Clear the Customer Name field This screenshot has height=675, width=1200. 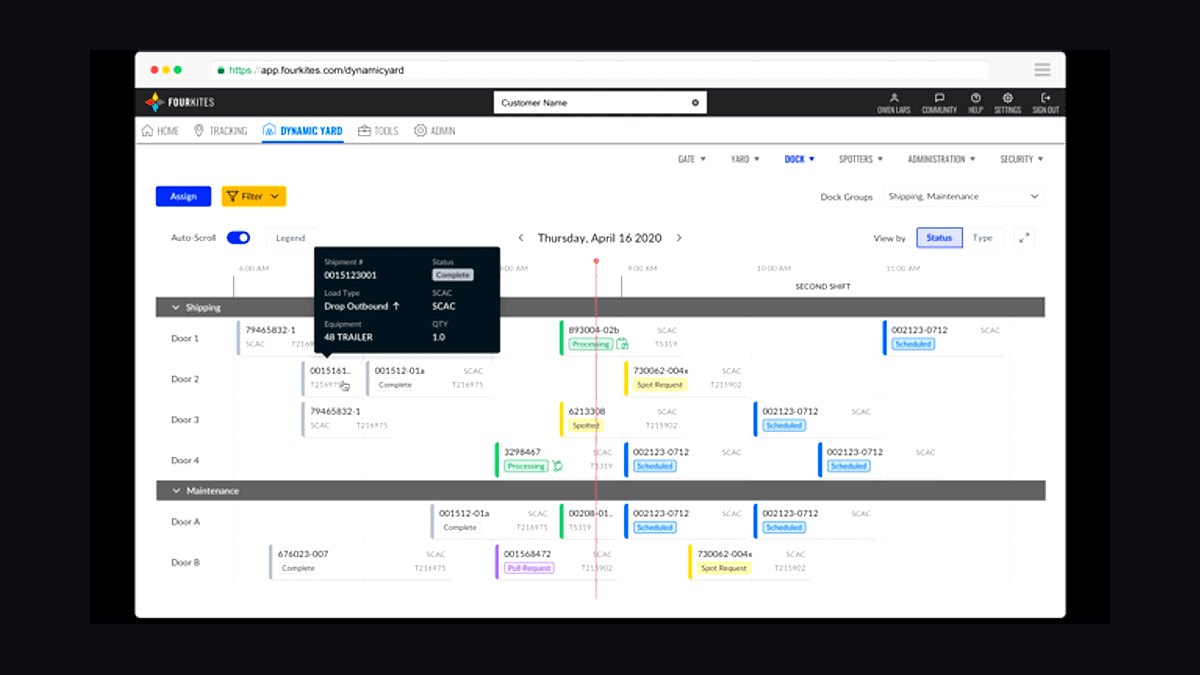(x=695, y=103)
